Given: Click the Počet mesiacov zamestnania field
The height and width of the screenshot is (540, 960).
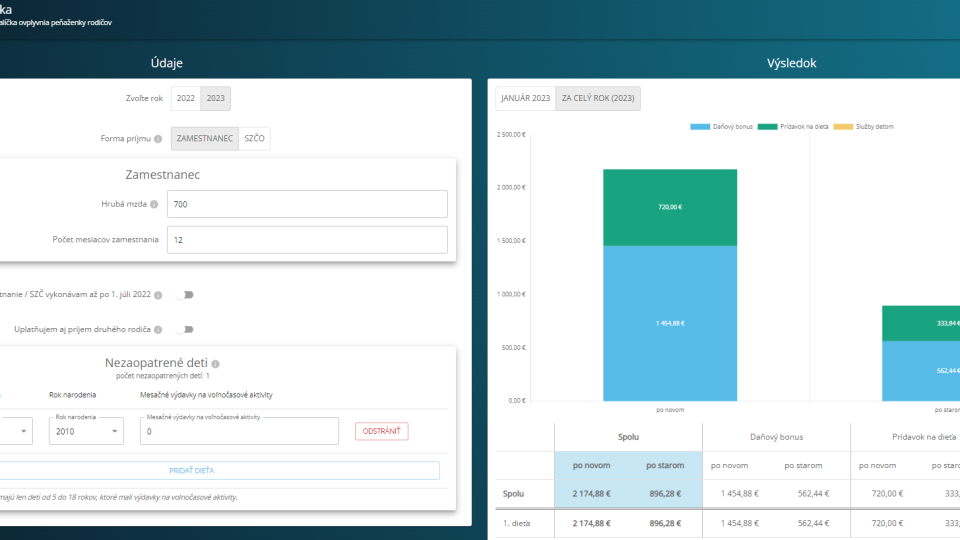Looking at the screenshot, I should tap(307, 240).
